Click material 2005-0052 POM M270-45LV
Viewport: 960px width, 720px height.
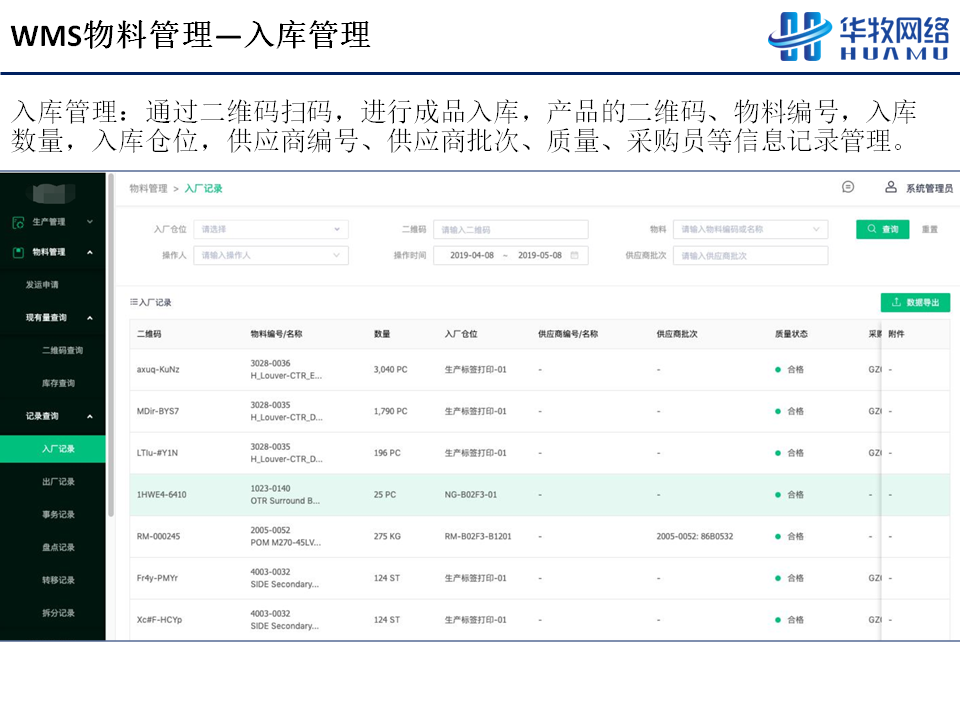285,536
